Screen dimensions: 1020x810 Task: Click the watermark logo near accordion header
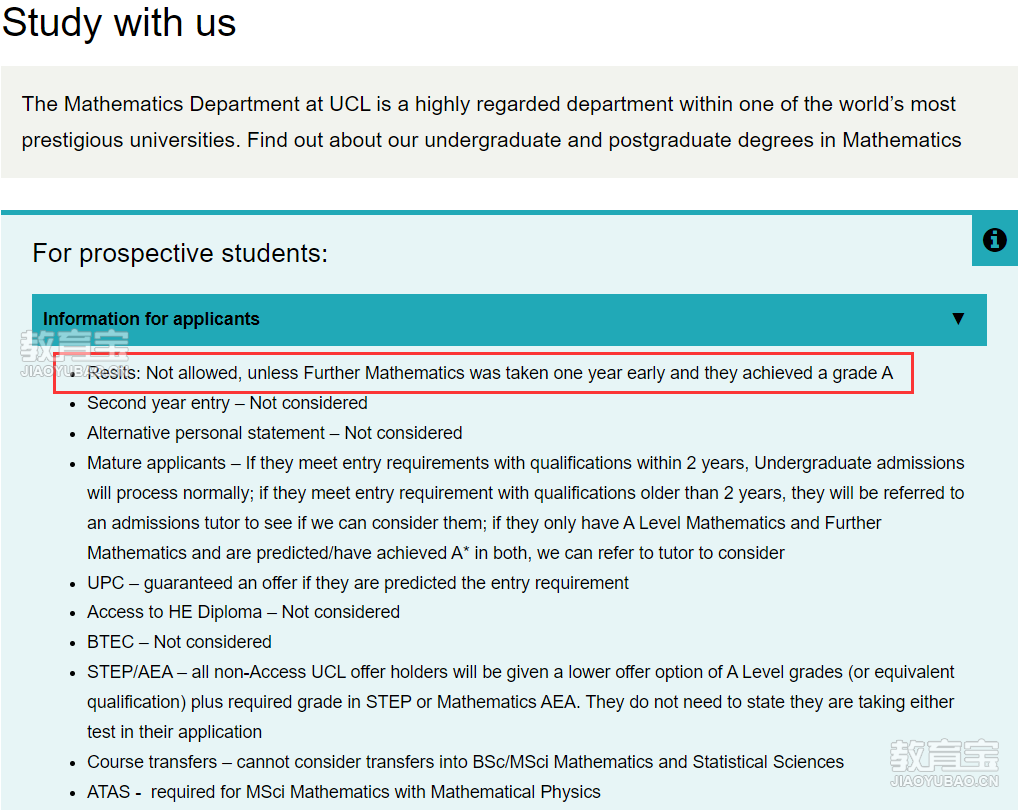[x=74, y=353]
